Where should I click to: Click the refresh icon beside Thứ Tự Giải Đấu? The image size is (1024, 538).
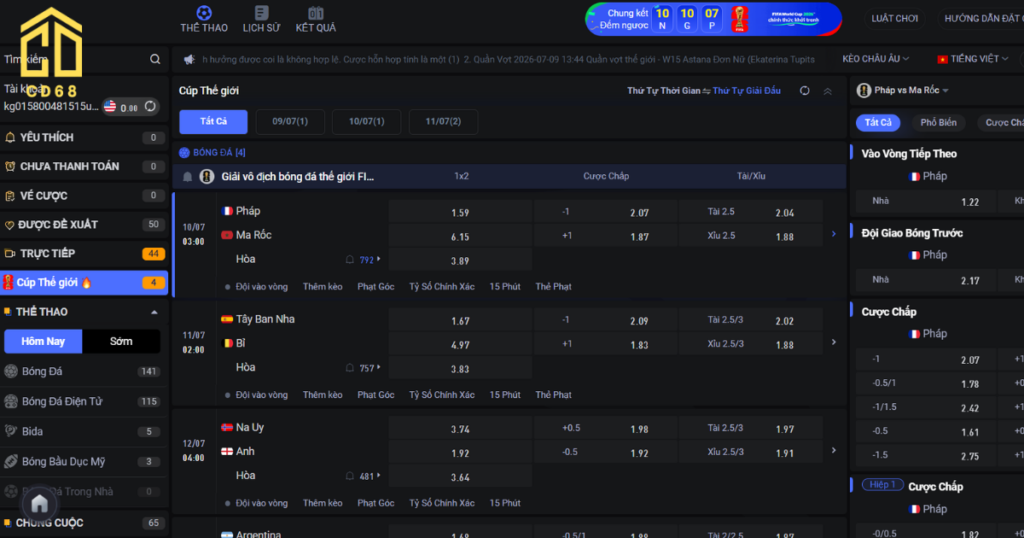click(x=805, y=91)
